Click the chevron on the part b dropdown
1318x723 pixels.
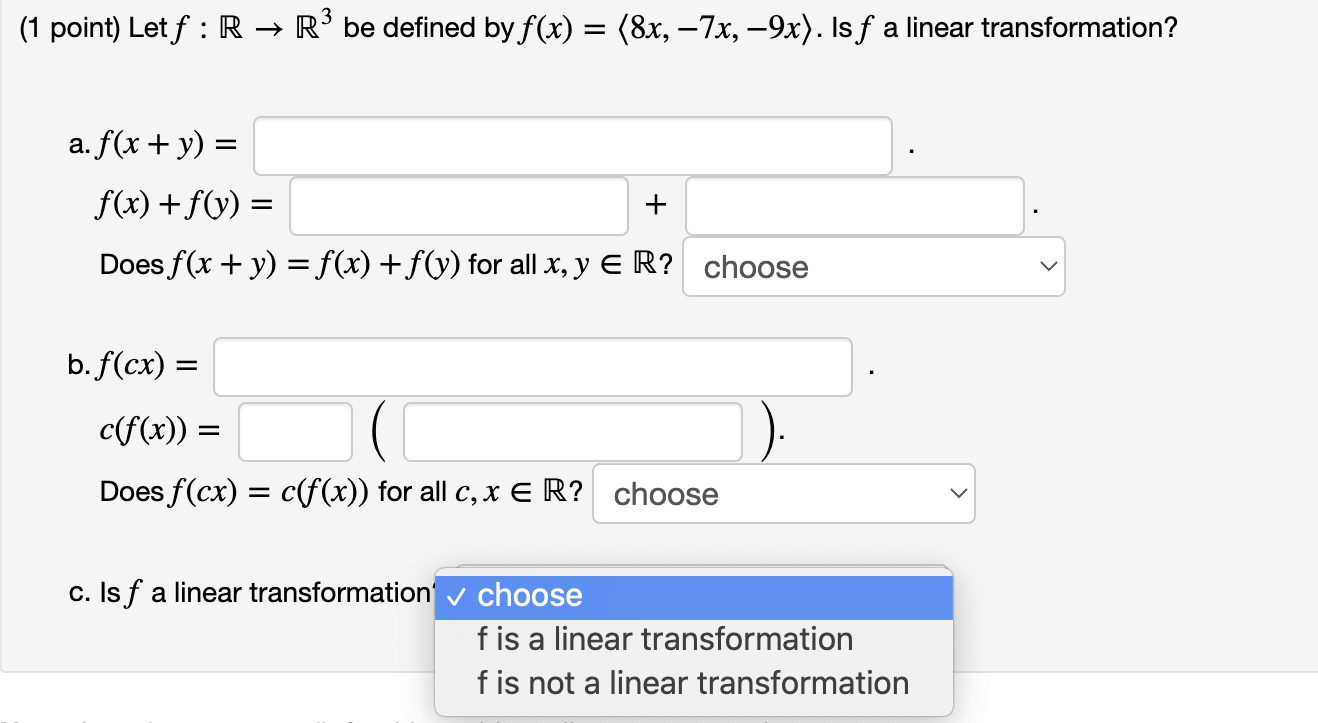(x=958, y=493)
